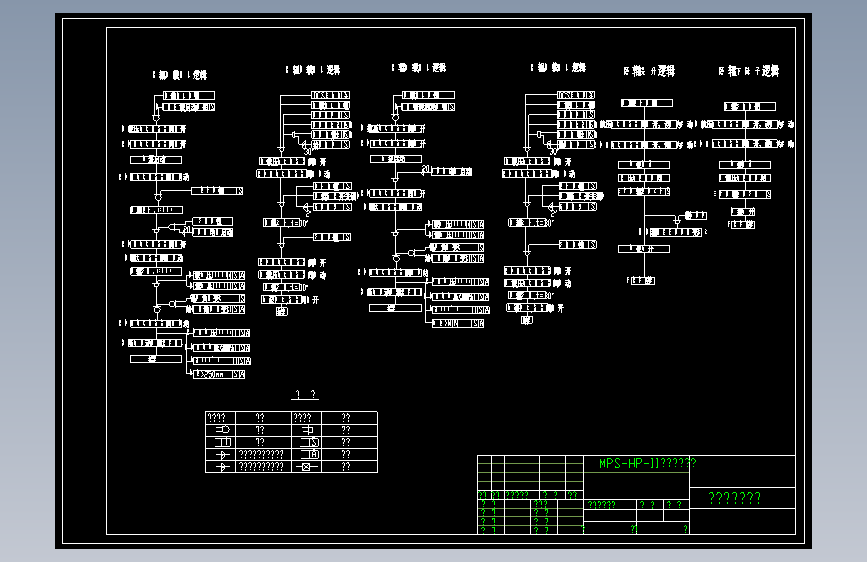Image resolution: width=867 pixels, height=562 pixels.
Task: Select the large green ??????? title block text
Action: 734,498
